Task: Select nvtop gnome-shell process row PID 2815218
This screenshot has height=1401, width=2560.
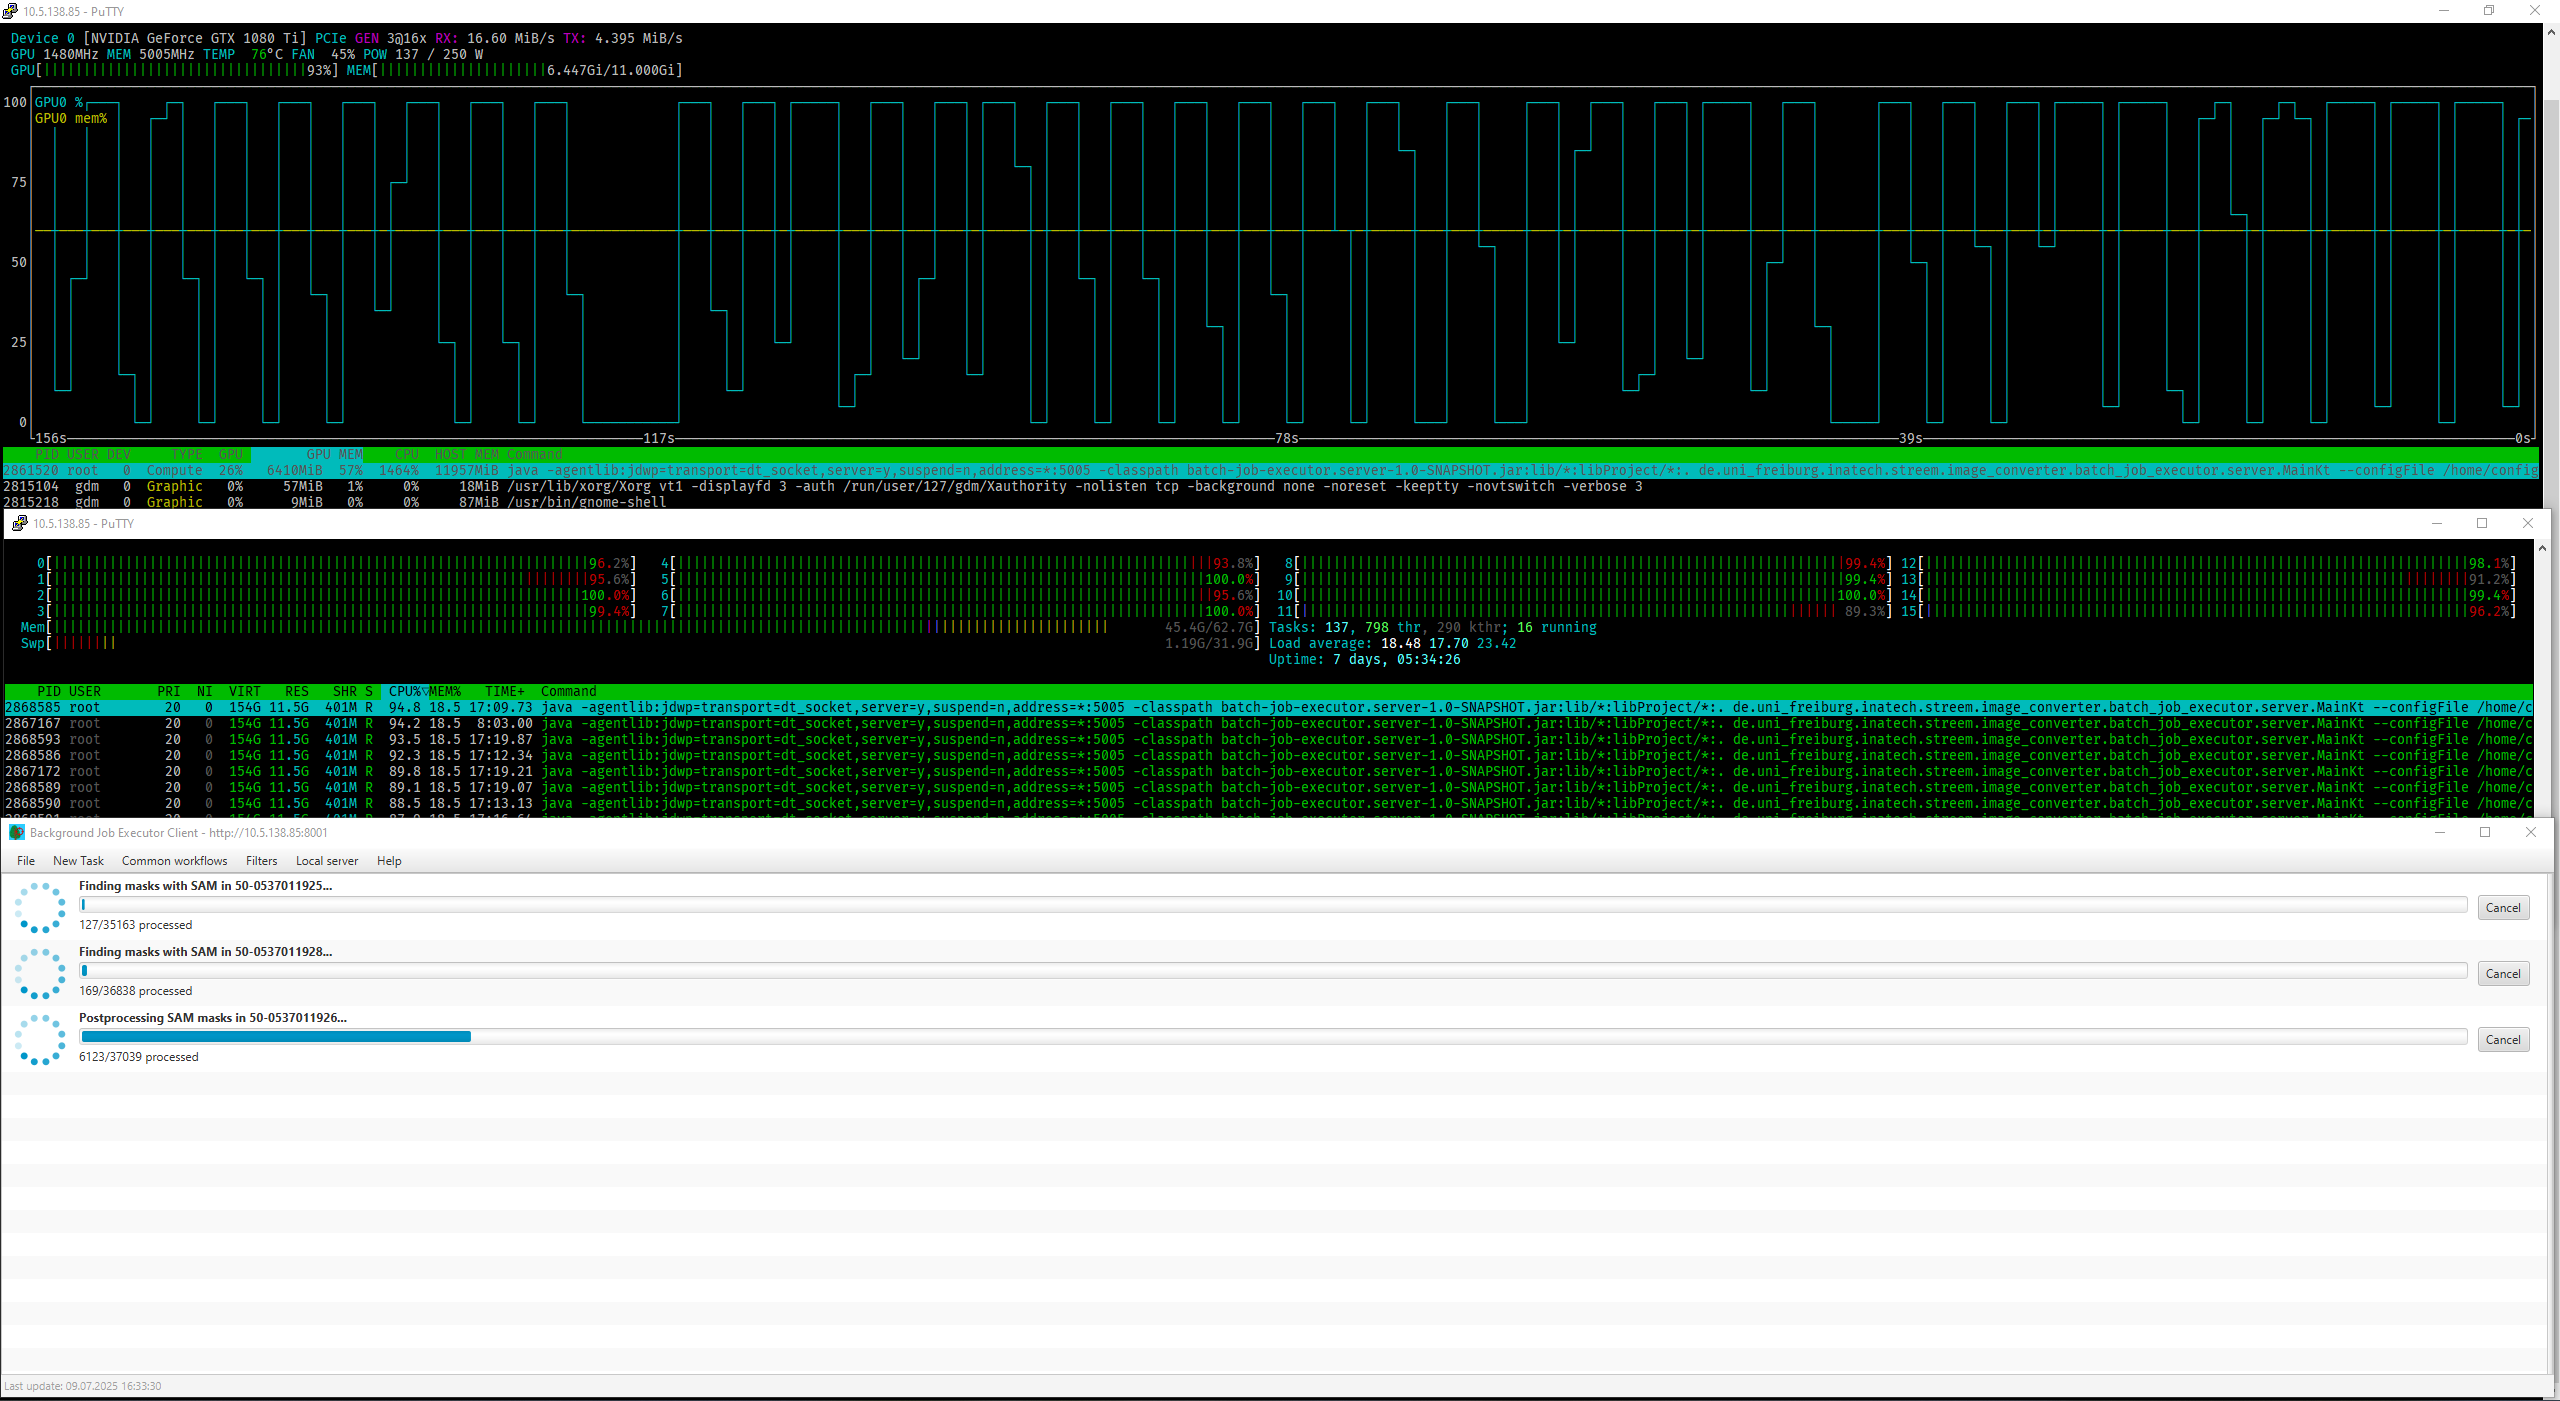Action: tap(1271, 502)
